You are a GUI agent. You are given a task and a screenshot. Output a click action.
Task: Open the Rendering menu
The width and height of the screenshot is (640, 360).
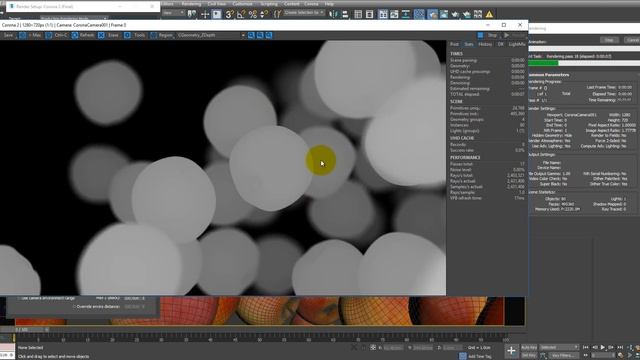(x=191, y=4)
